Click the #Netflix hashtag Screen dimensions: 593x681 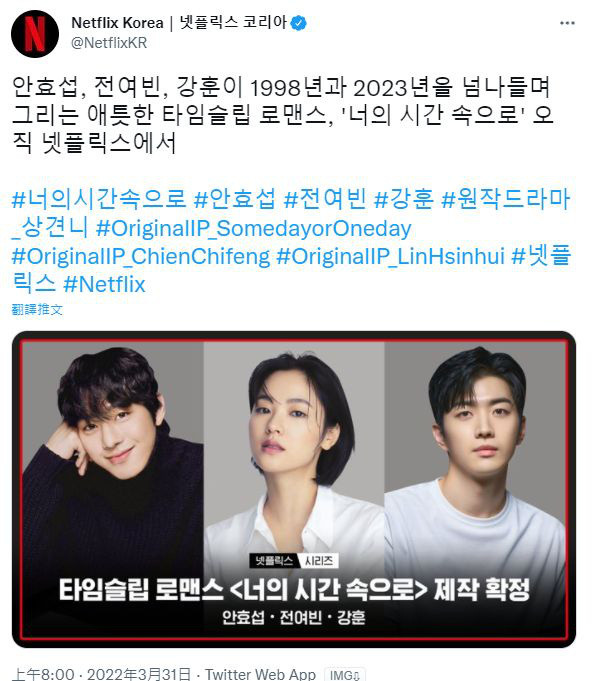coord(104,285)
